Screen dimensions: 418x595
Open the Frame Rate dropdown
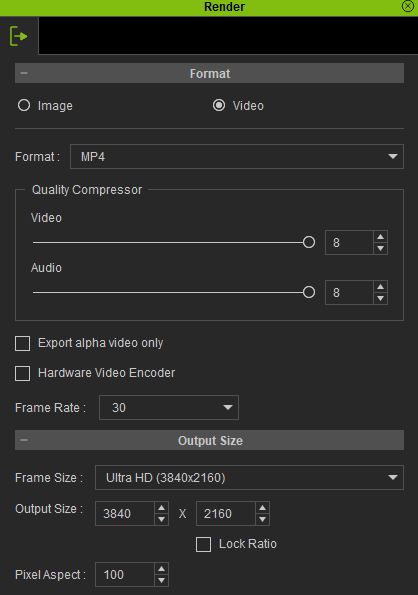coord(169,408)
